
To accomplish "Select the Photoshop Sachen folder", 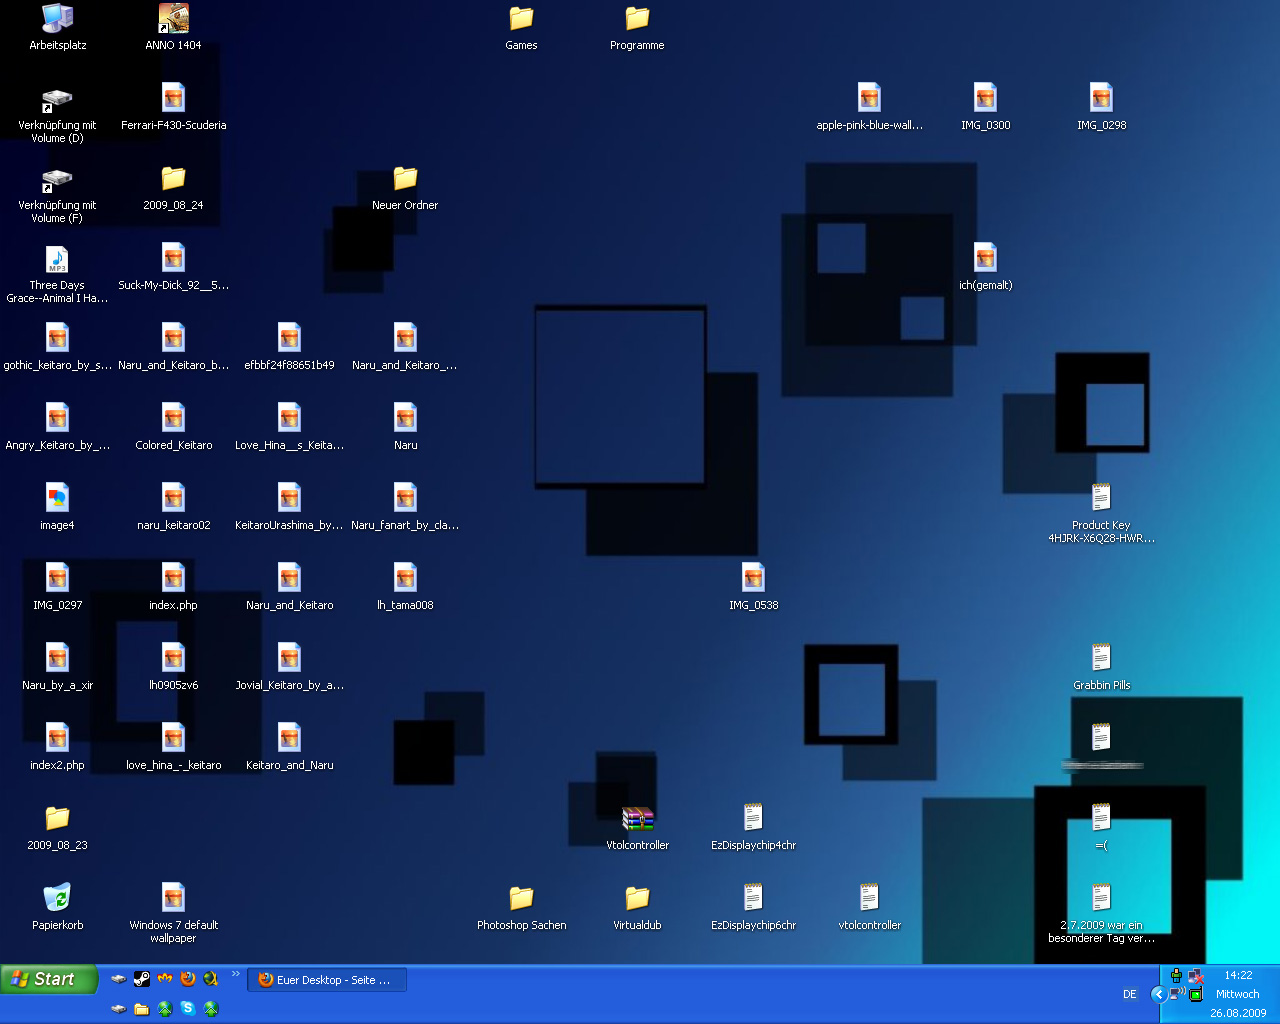I will 521,898.
